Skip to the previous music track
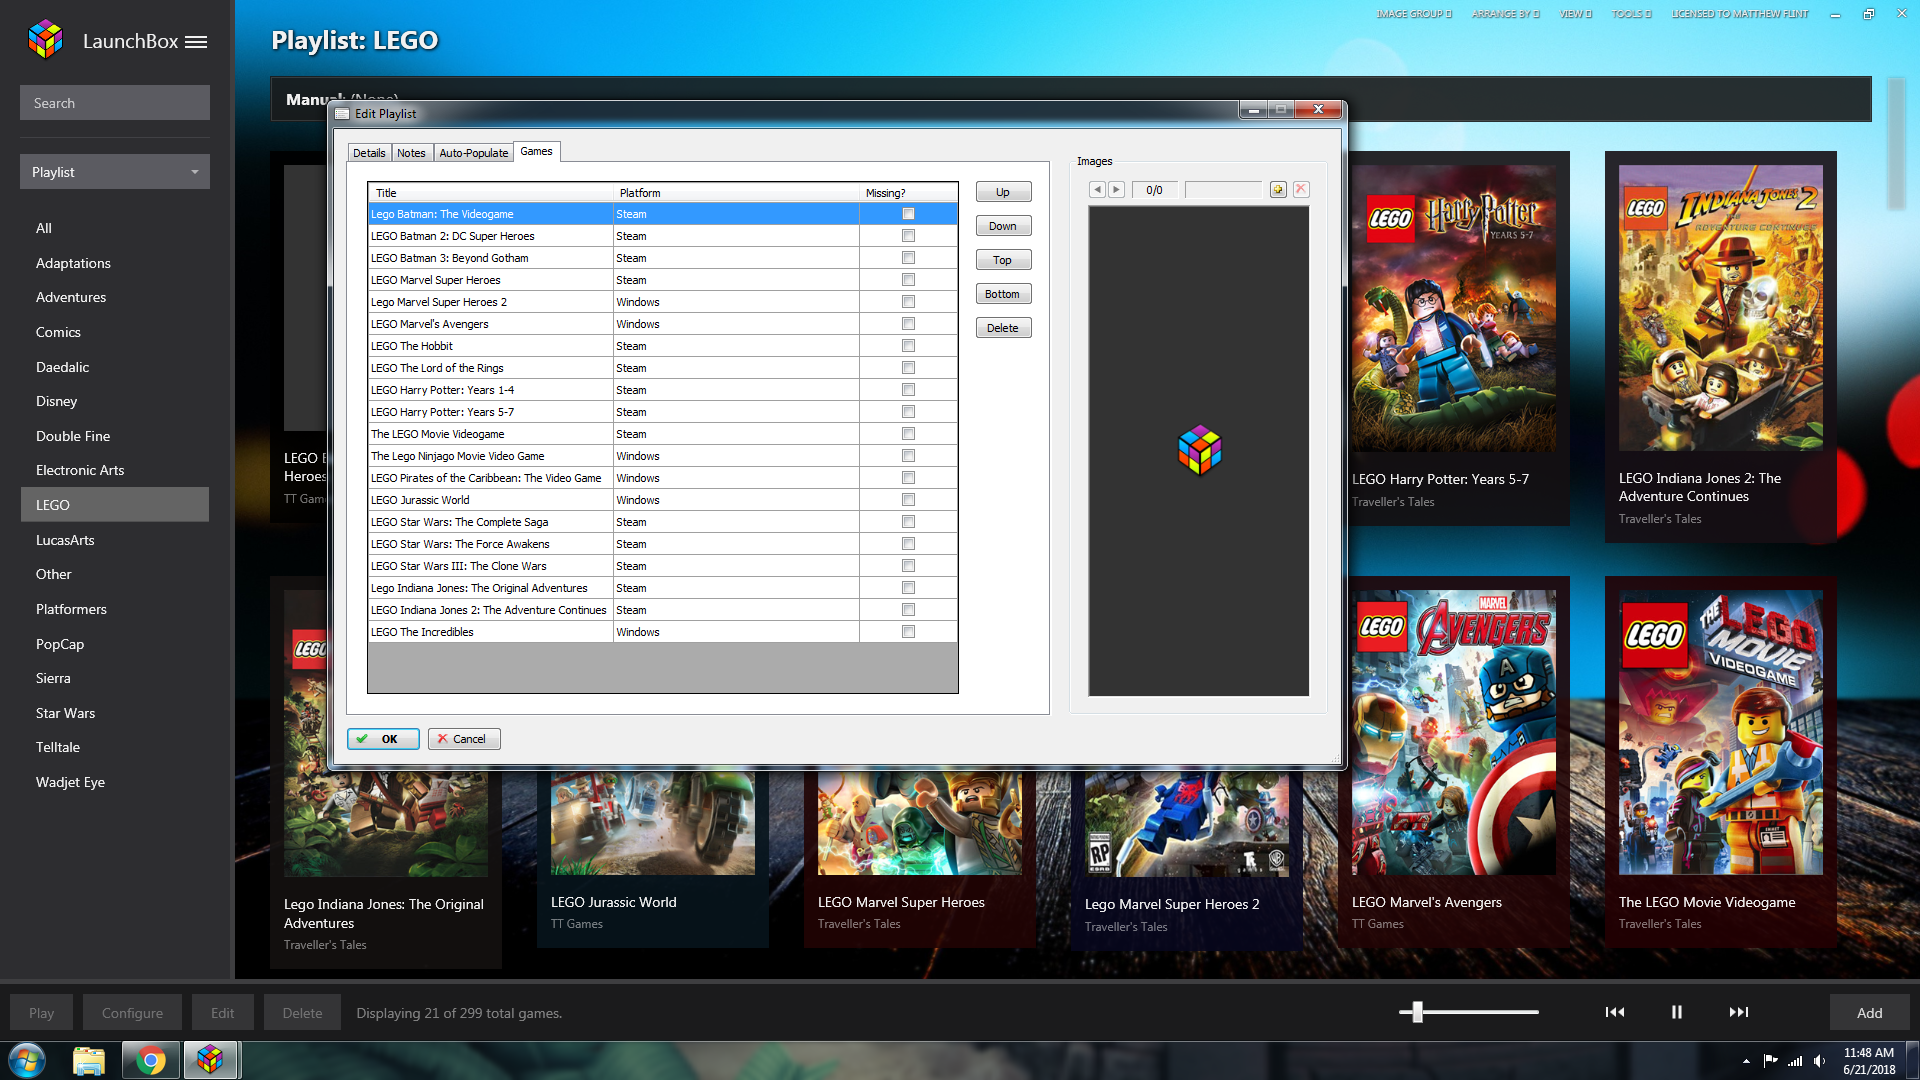This screenshot has height=1080, width=1920. (1614, 1012)
